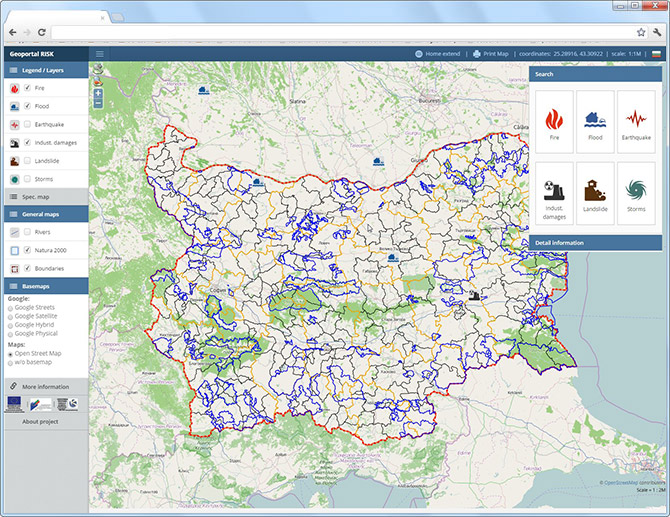
Task: Uncheck the Fire layer checkbox
Action: click(27, 88)
